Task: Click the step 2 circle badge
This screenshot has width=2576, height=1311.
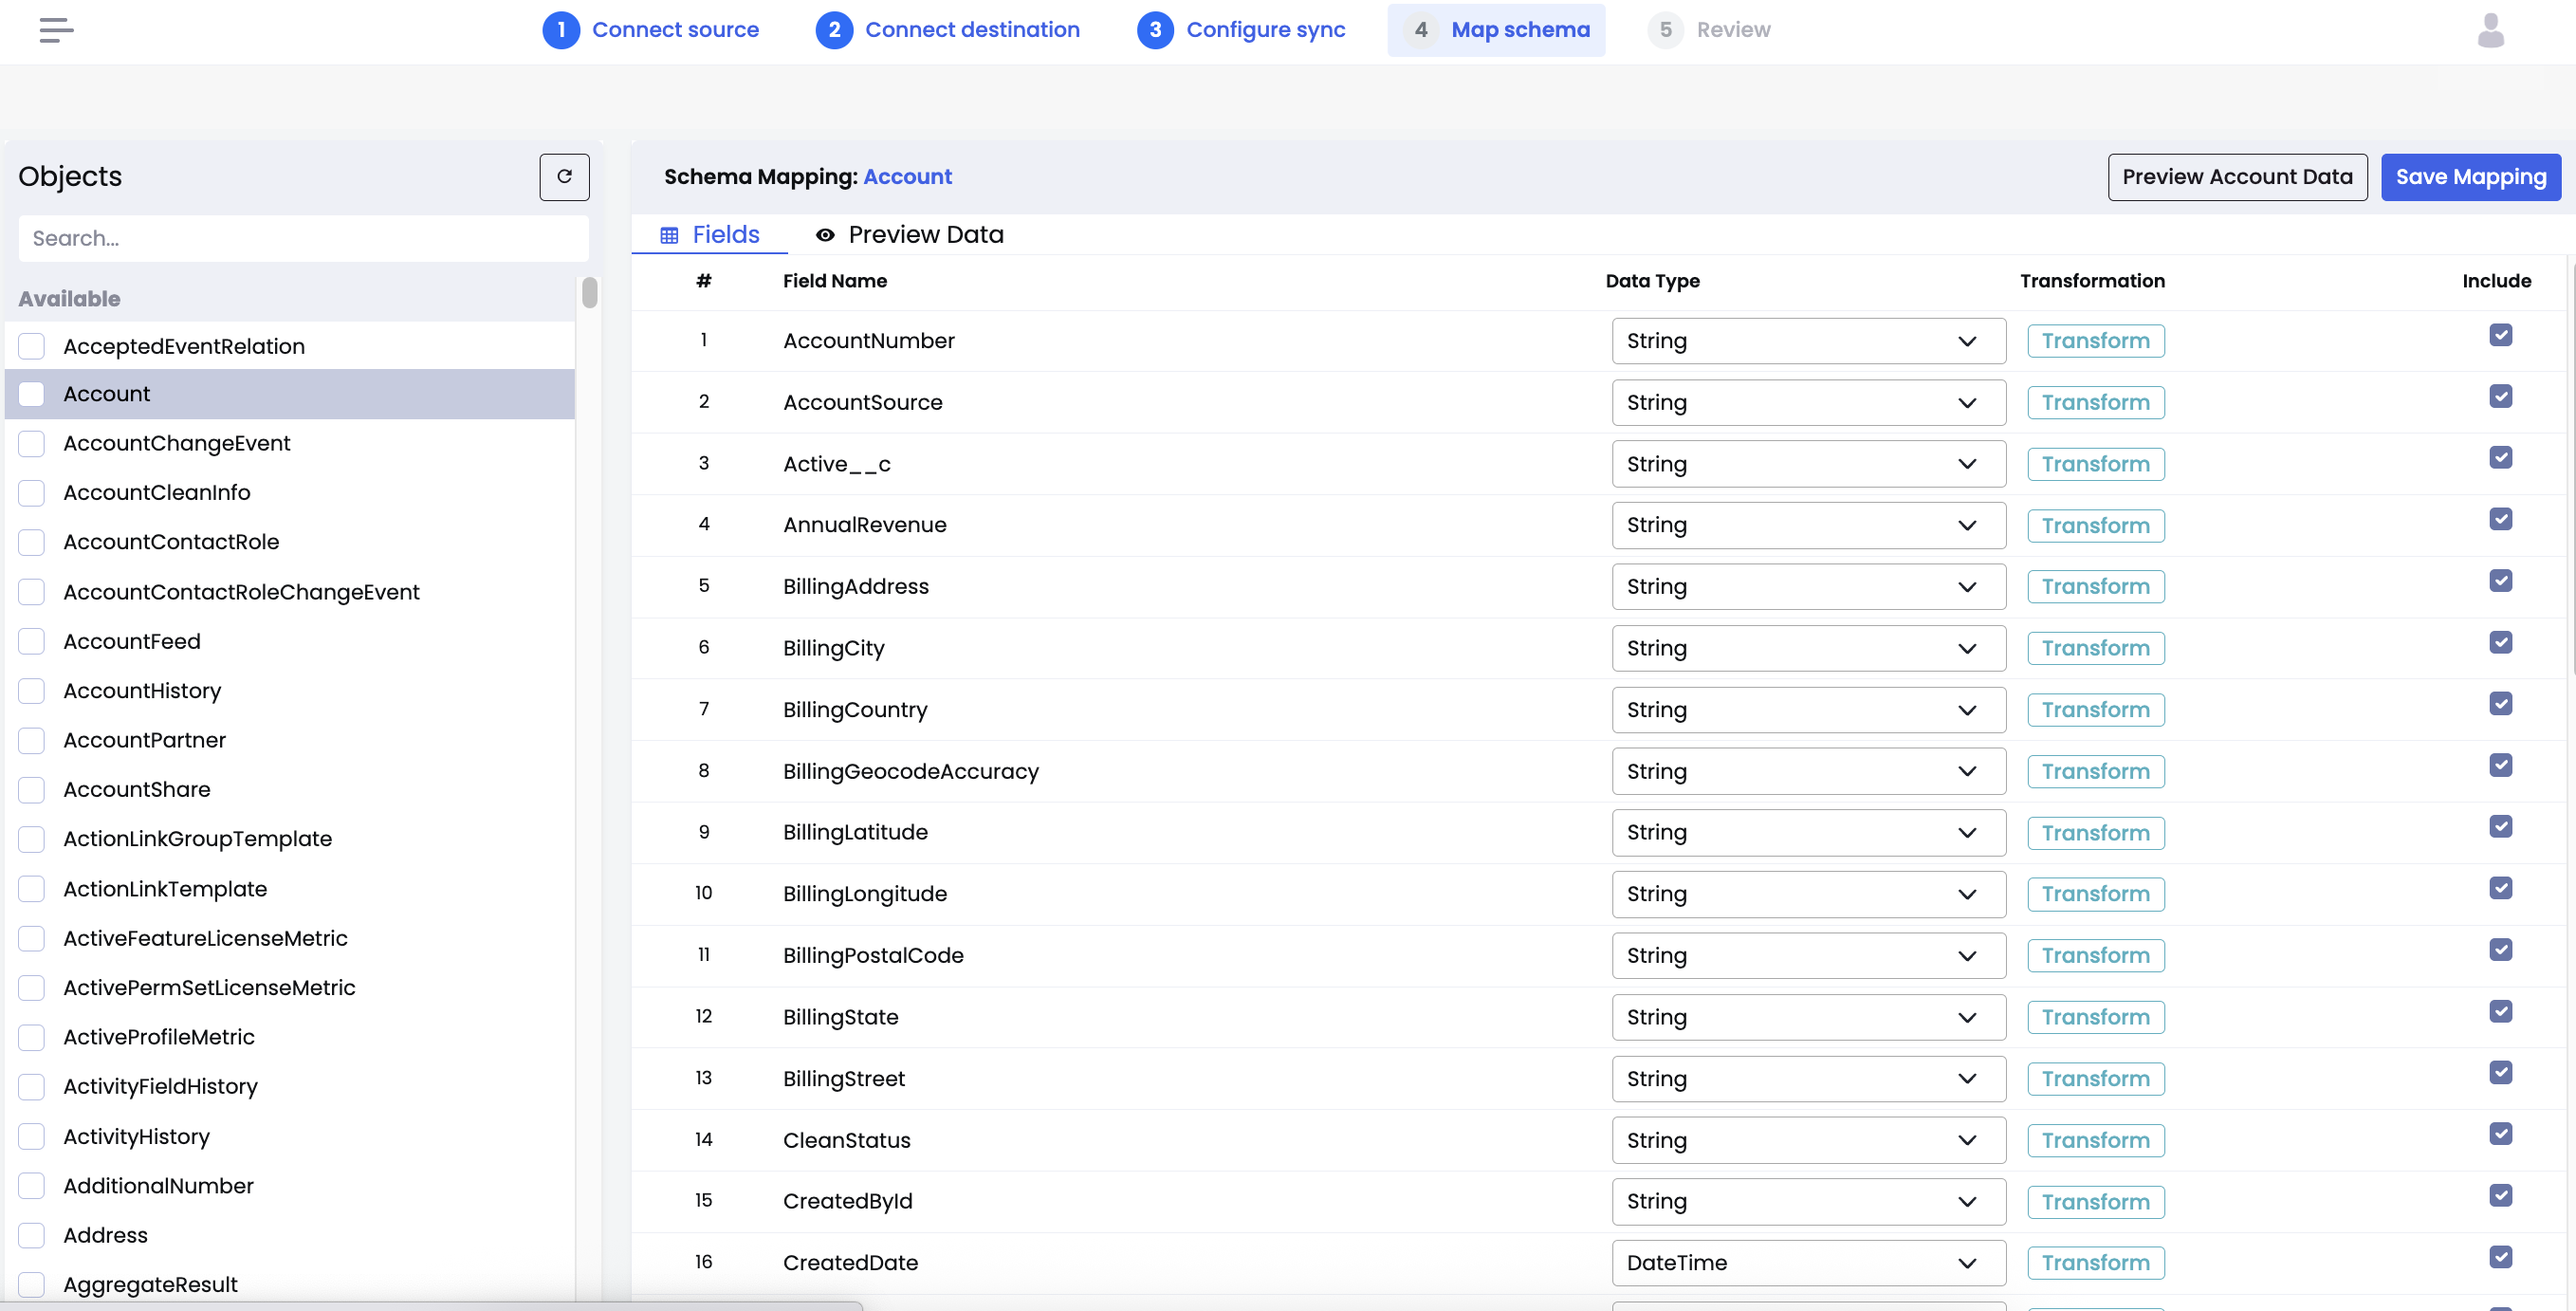Action: click(834, 30)
